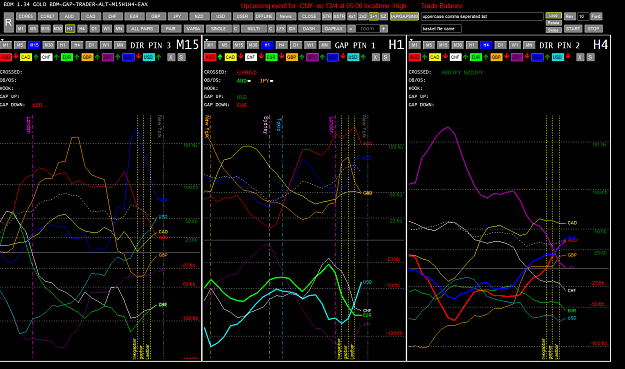This screenshot has height=369, width=625.
Task: Select the CORE7 basket button
Action: click(47, 16)
